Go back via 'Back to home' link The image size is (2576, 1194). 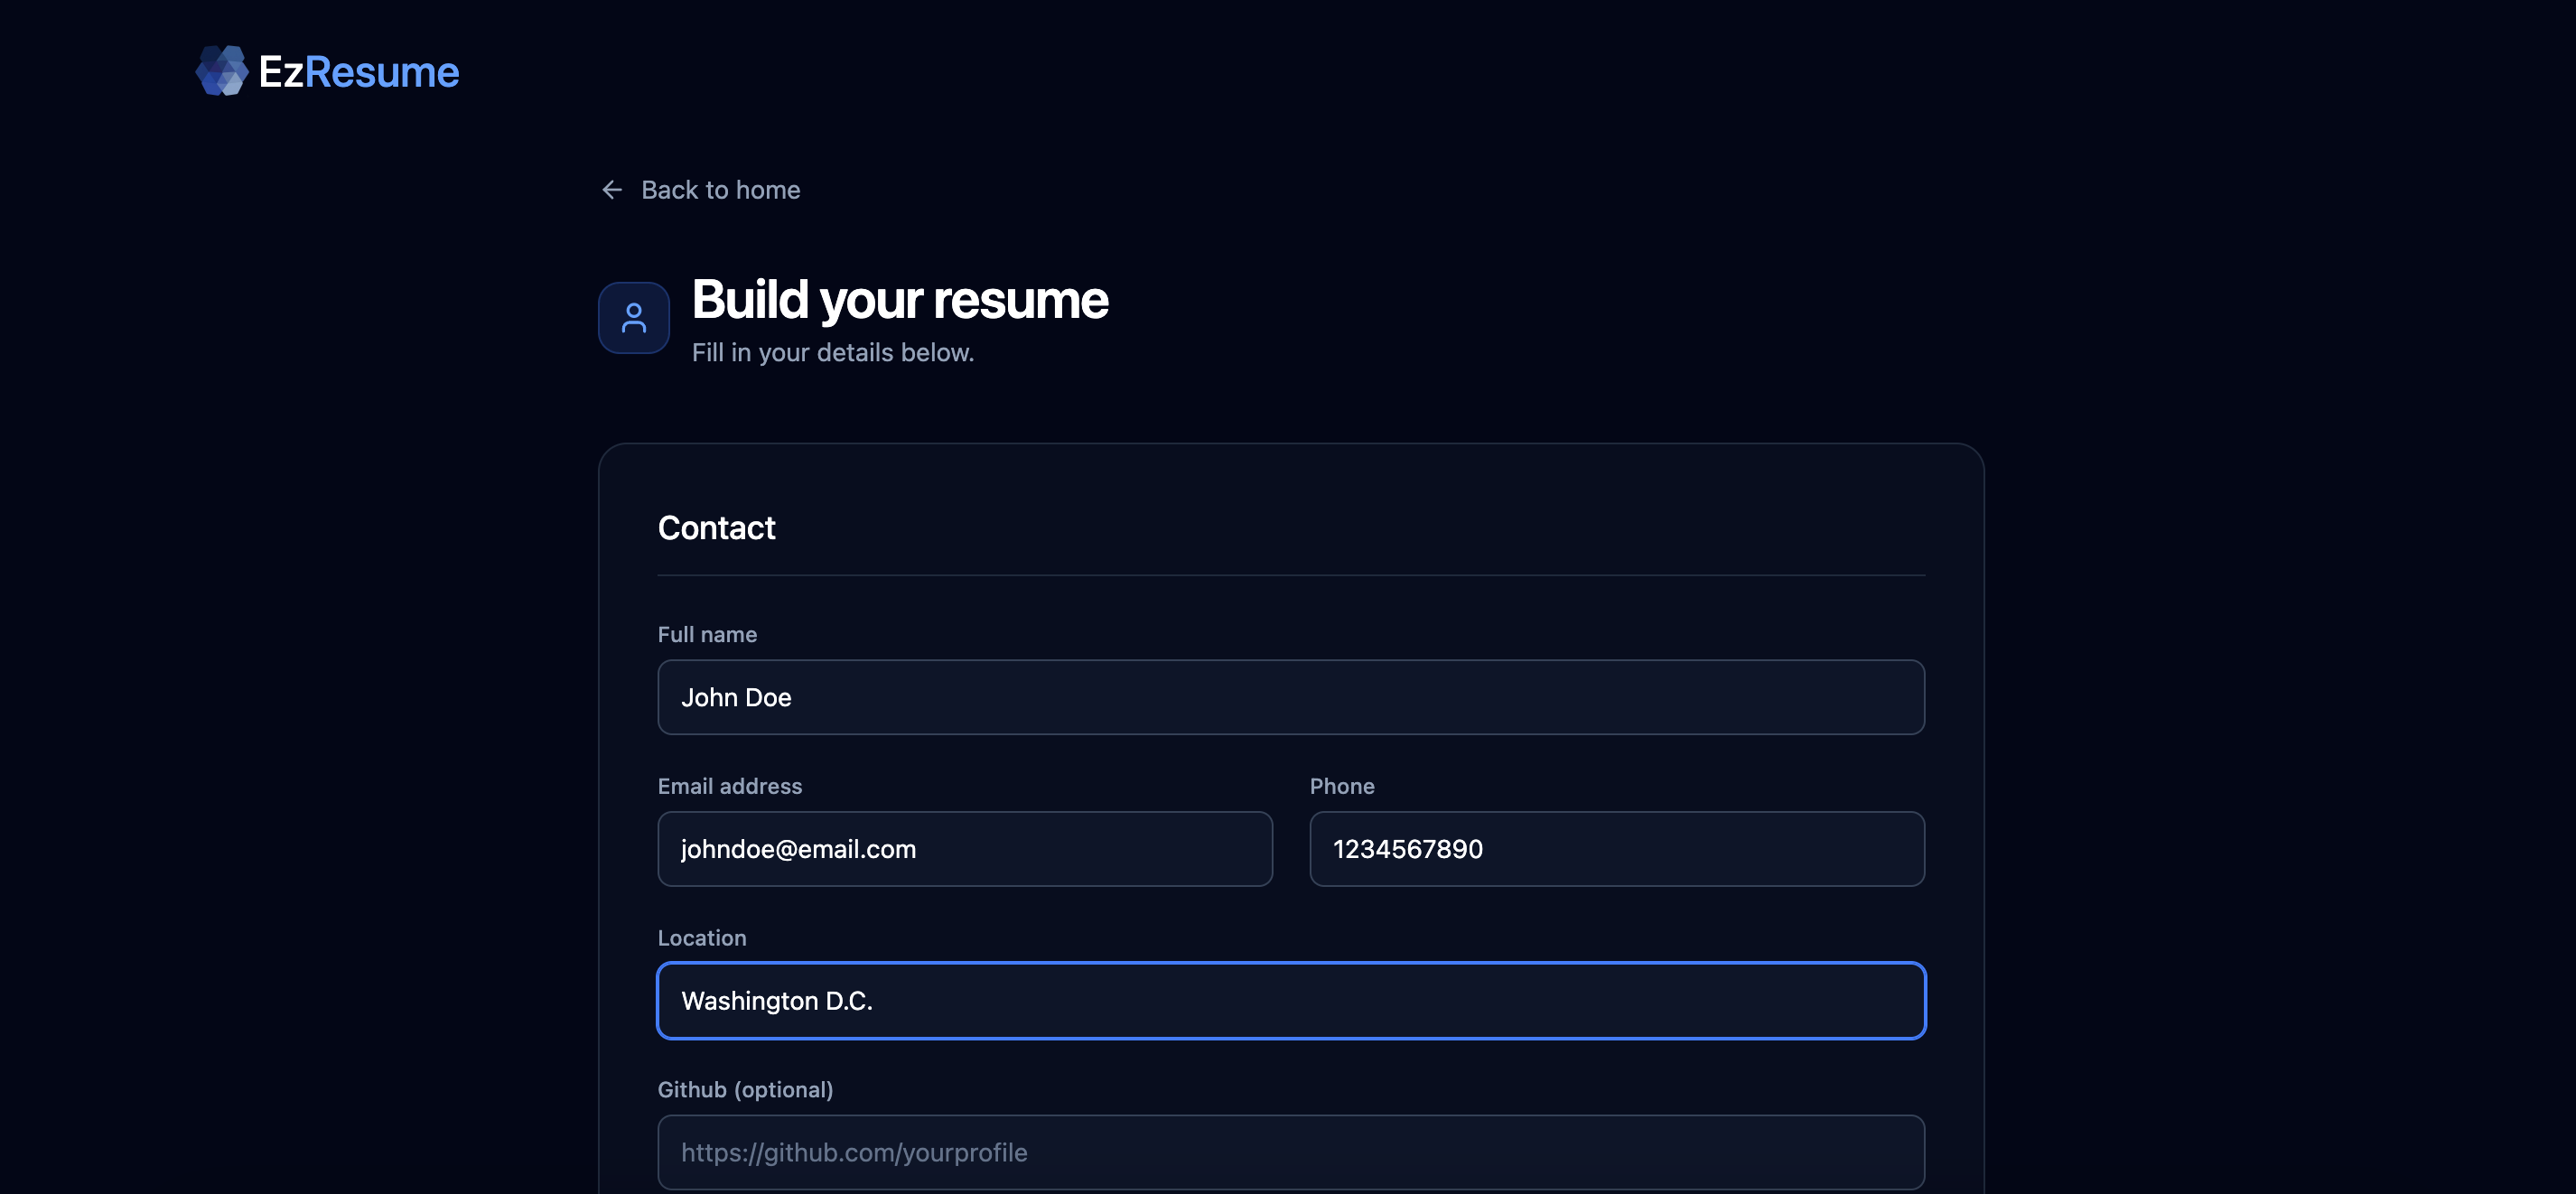pyautogui.click(x=720, y=190)
